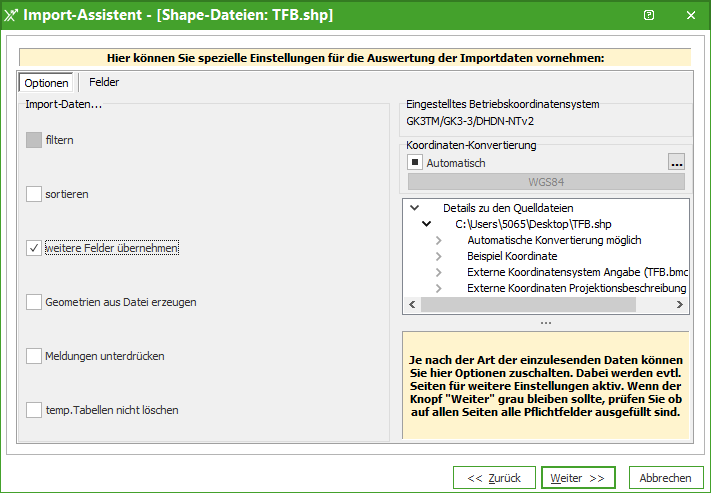
Task: Click the help icon in title bar
Action: click(x=649, y=15)
